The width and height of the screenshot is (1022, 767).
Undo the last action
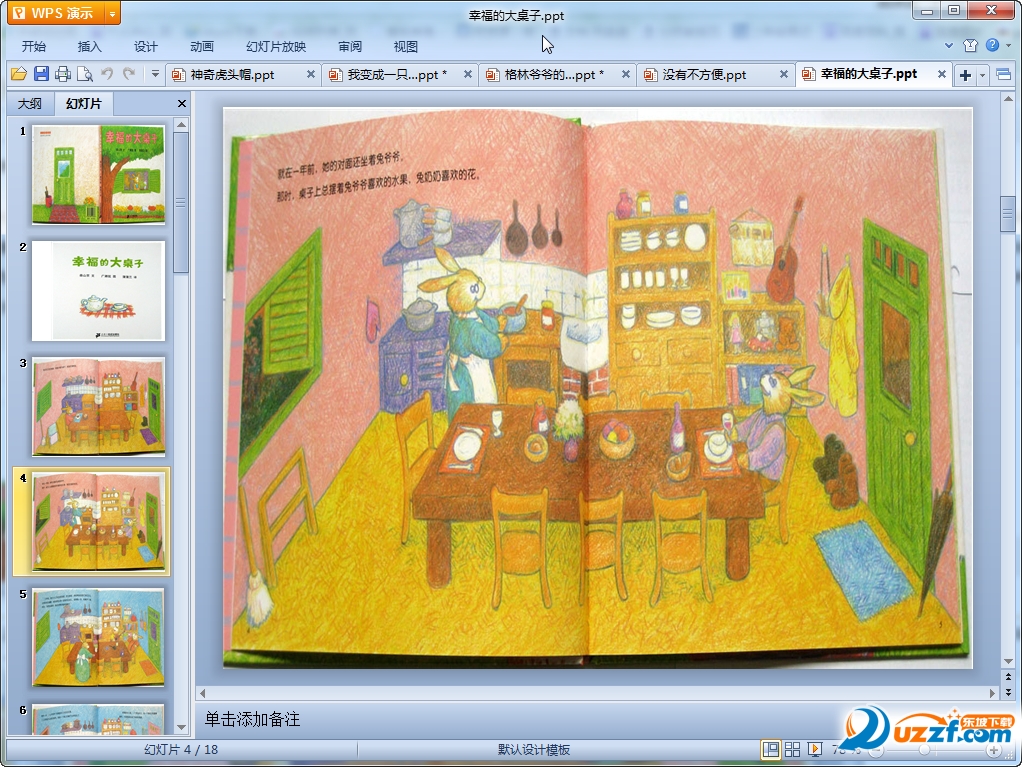(x=107, y=74)
